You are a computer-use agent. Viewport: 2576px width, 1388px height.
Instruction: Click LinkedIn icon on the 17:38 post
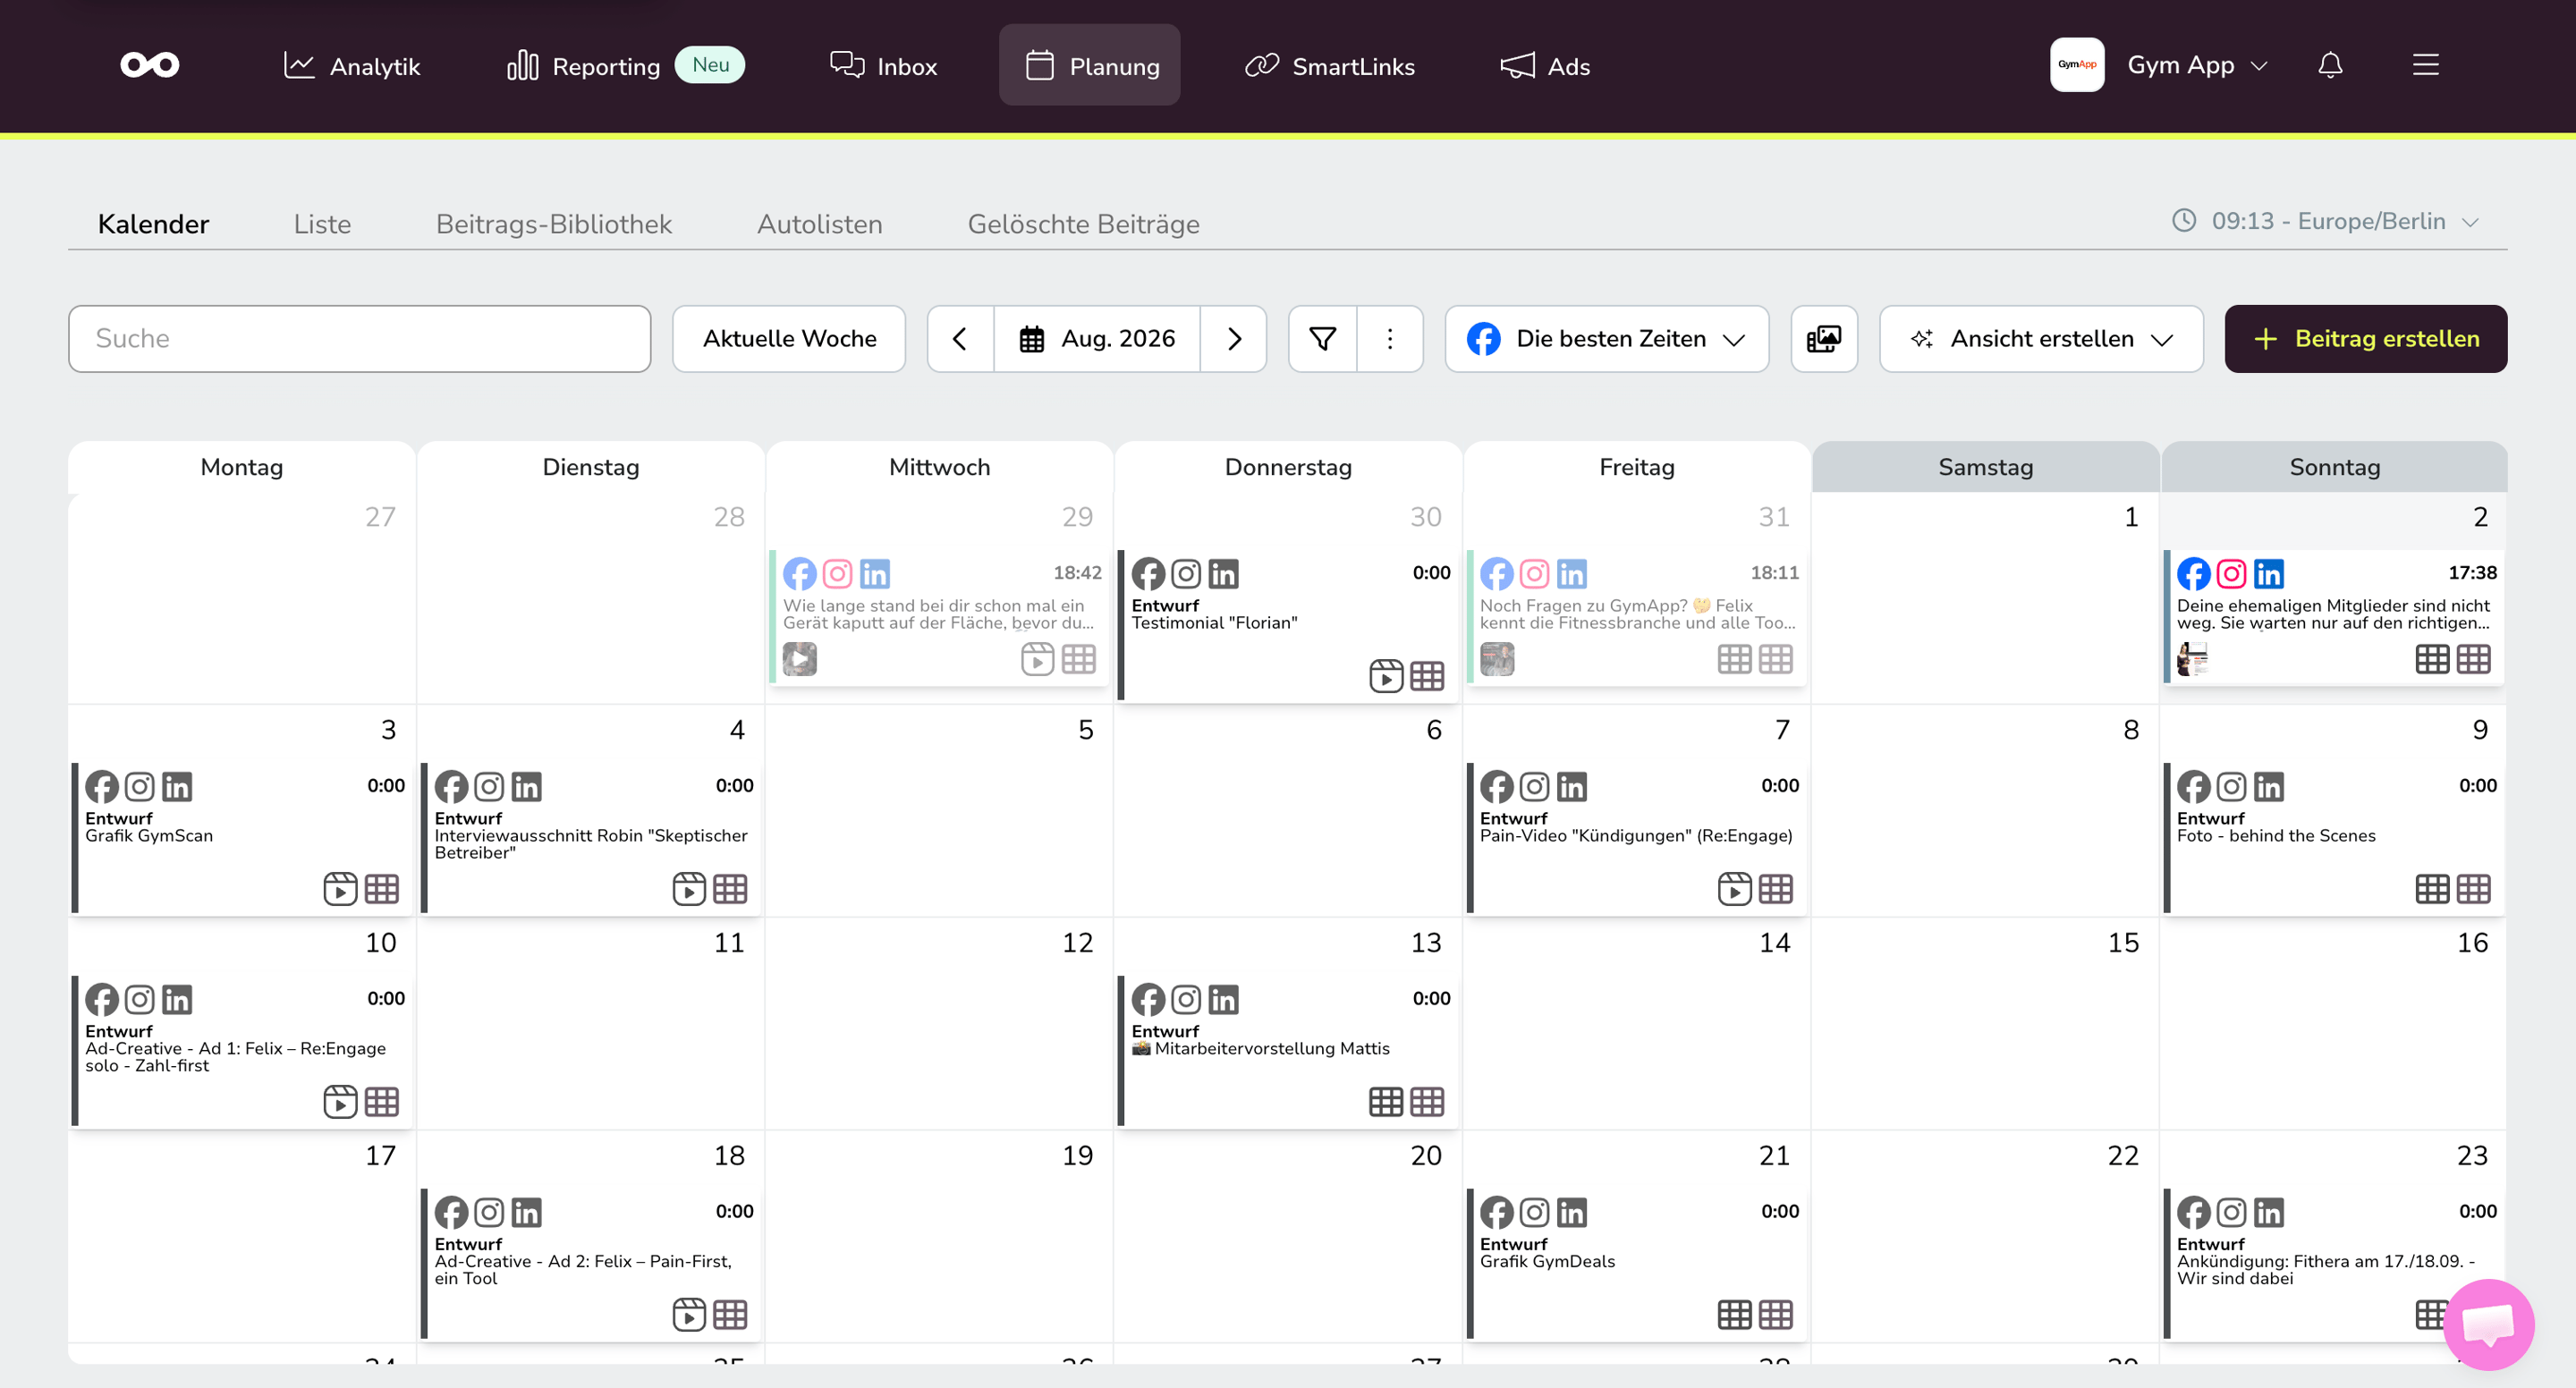2269,574
